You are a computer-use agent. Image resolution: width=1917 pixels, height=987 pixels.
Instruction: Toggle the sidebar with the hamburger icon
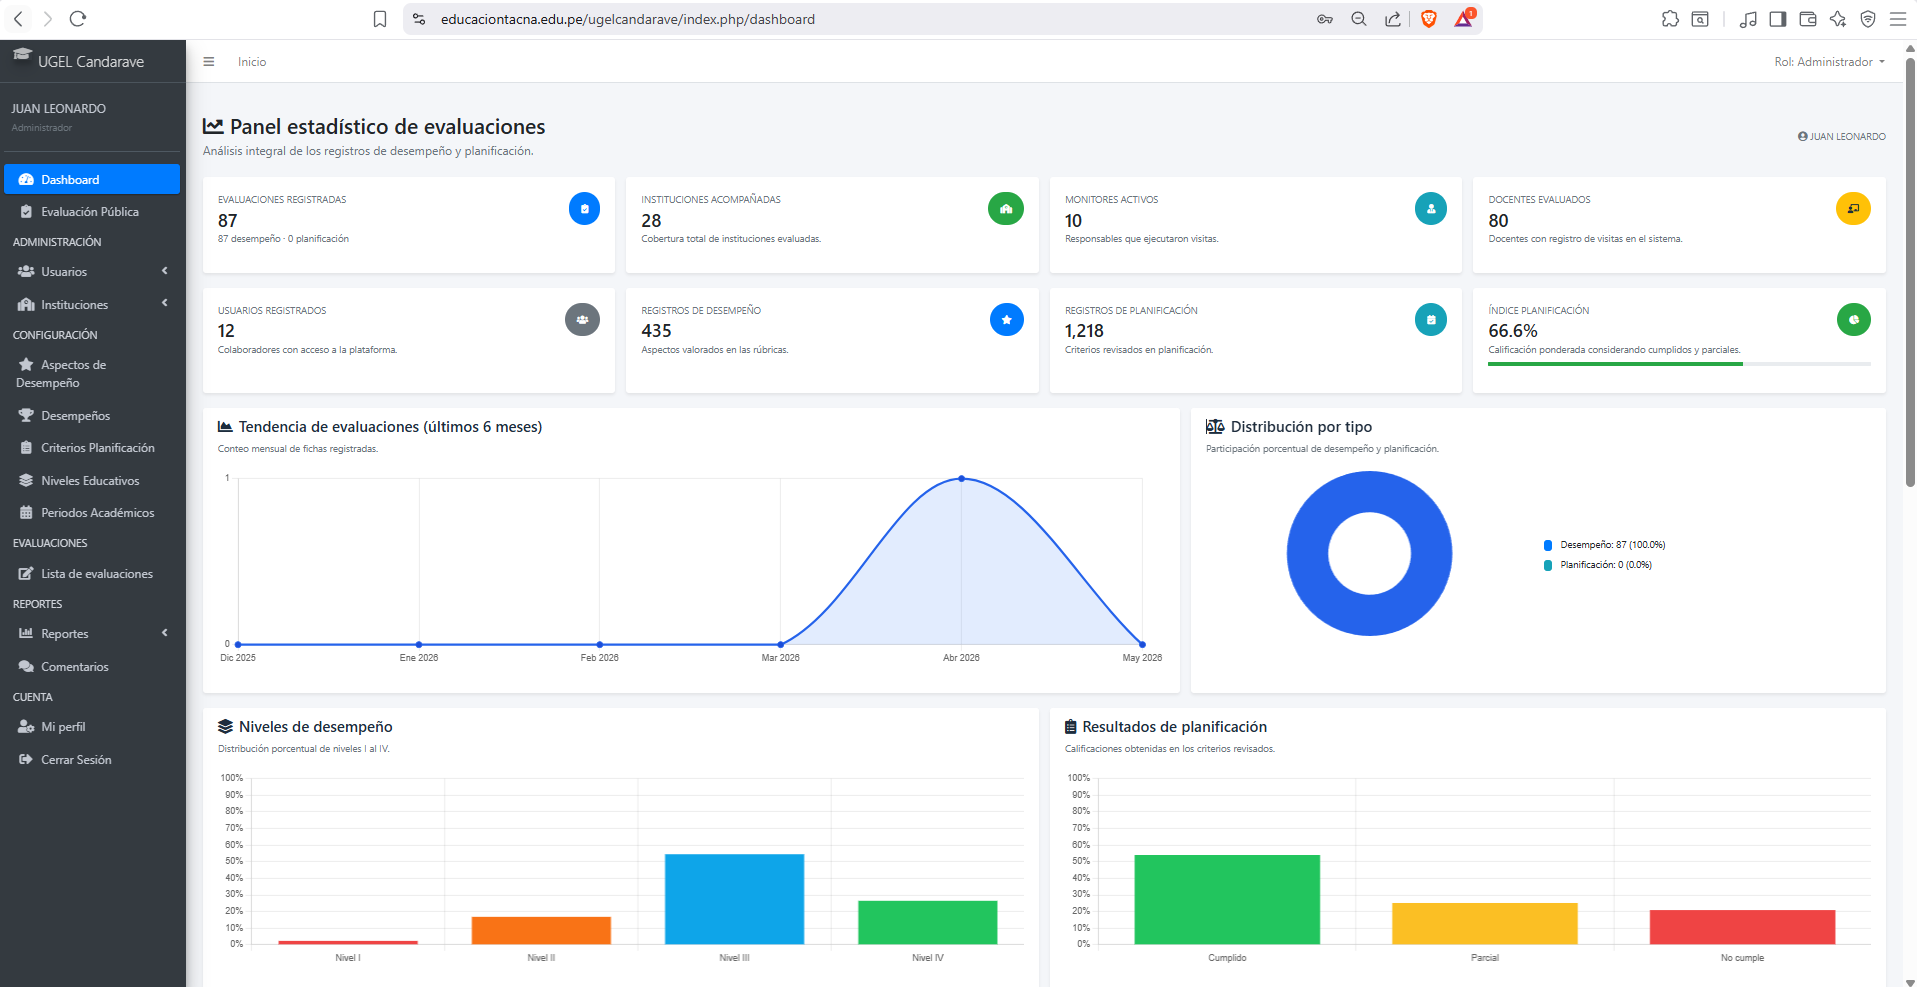click(209, 62)
